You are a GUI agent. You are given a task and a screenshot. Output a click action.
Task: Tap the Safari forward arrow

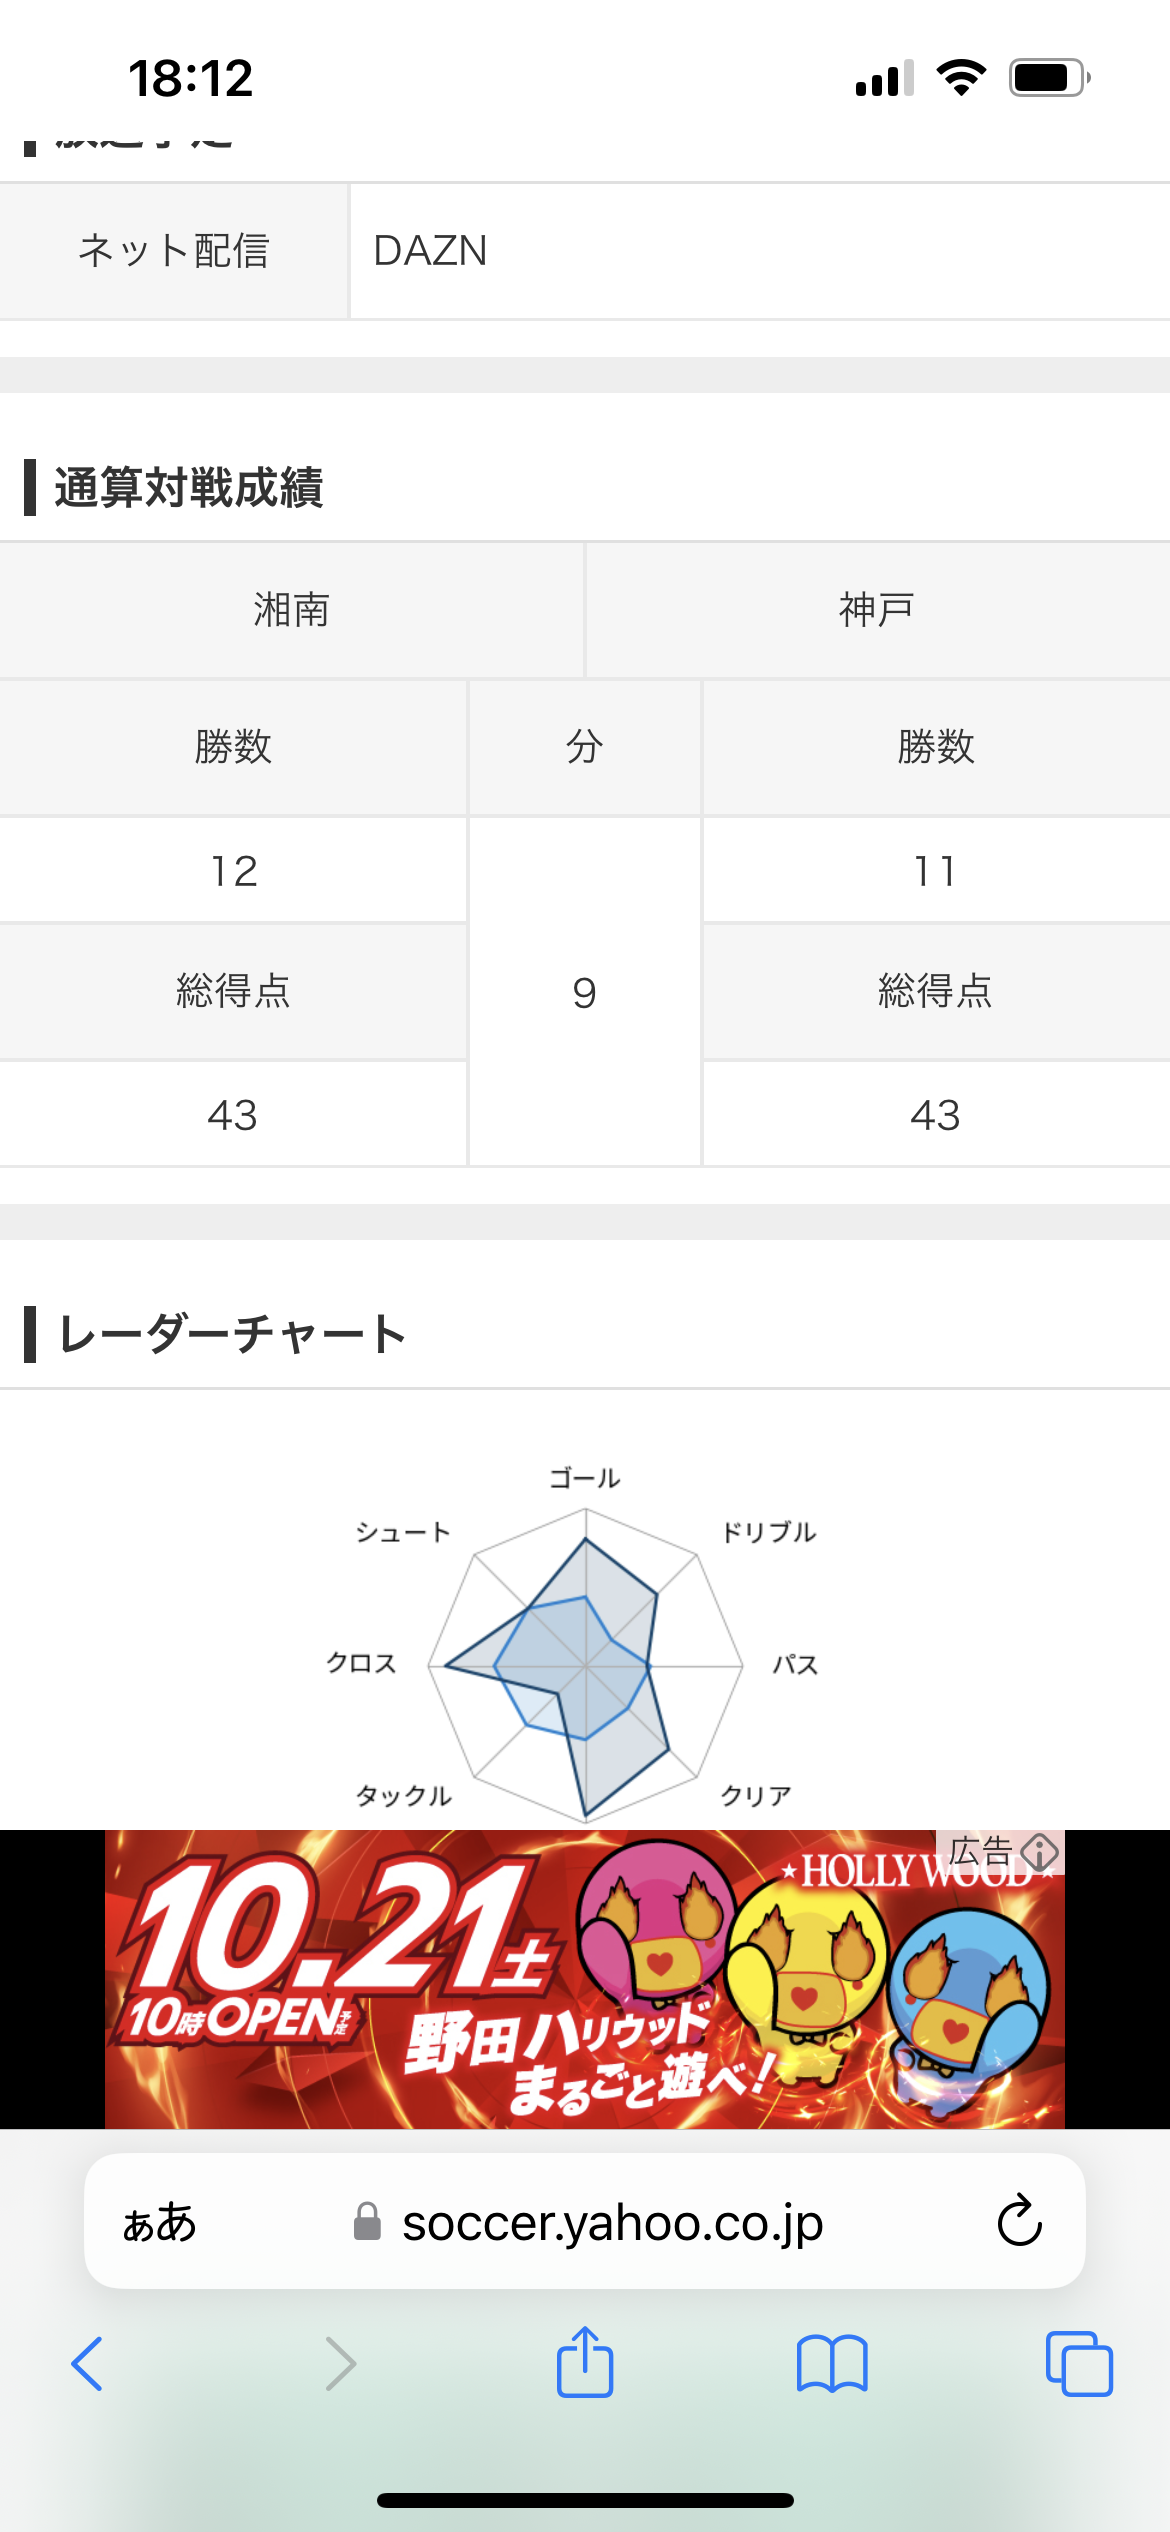click(x=340, y=2364)
